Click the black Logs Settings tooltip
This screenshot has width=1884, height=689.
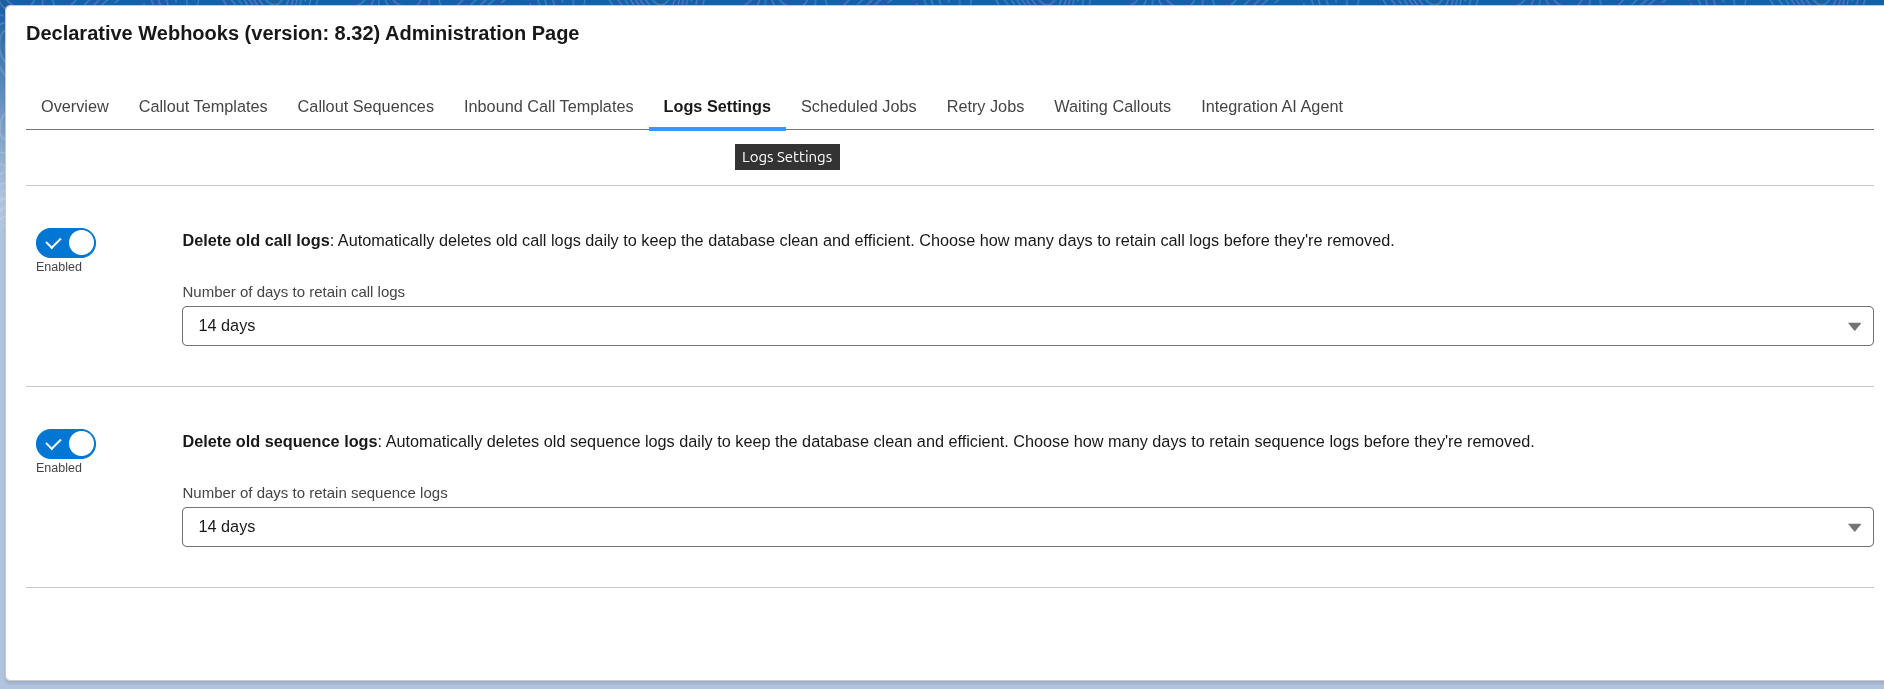787,157
